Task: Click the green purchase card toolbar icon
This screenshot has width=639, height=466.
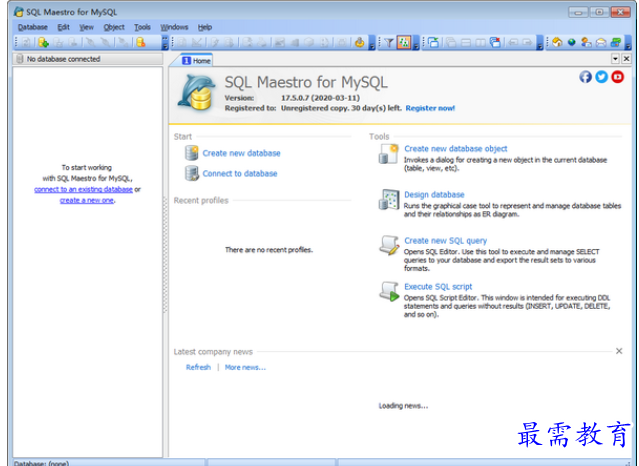Action: pyautogui.click(x=616, y=42)
